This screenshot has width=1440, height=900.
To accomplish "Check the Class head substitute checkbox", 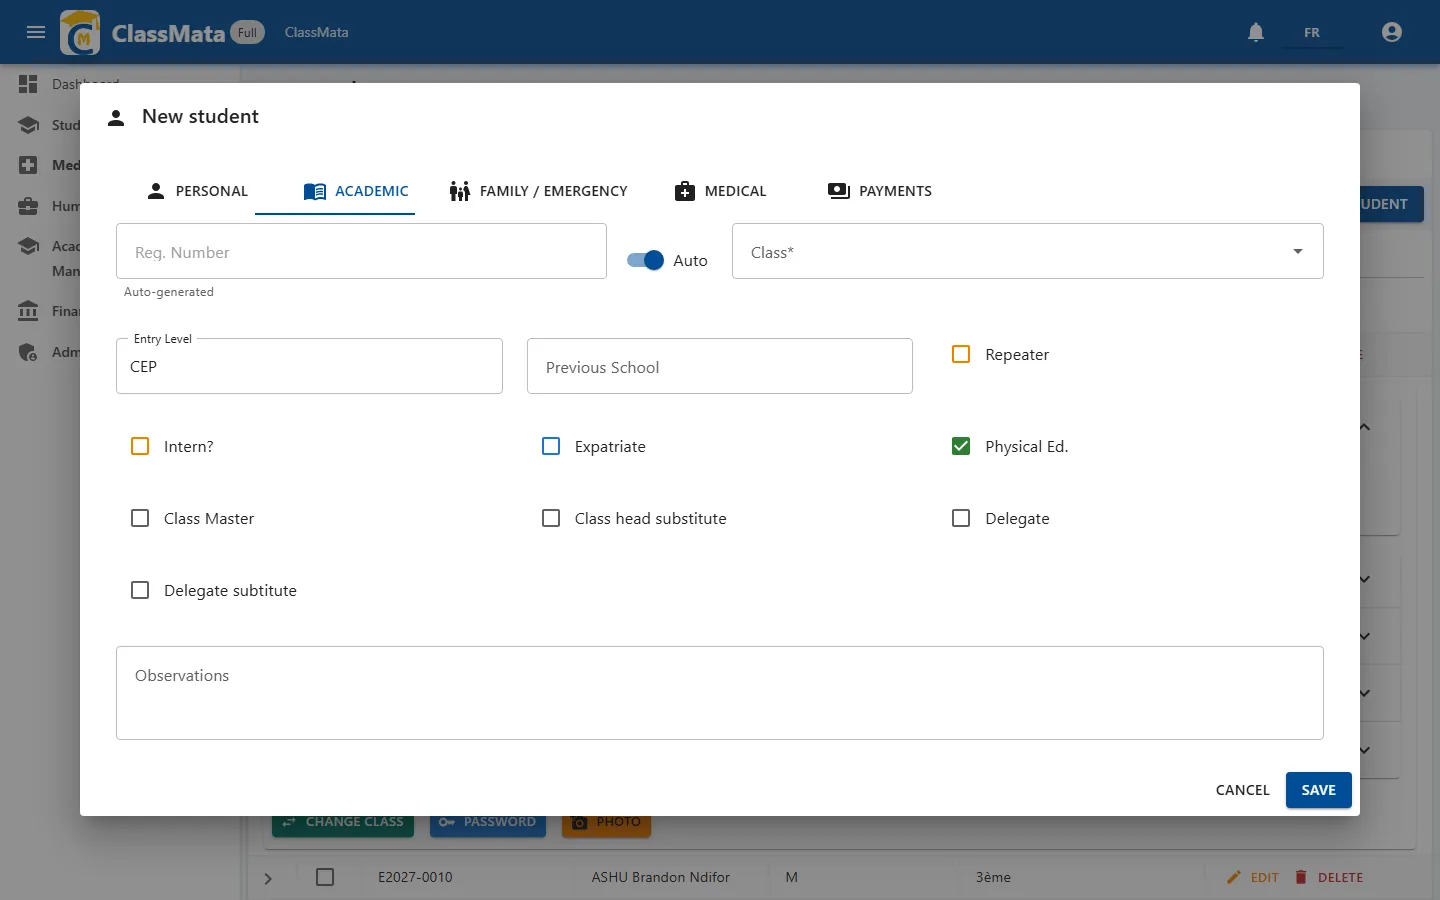I will click(551, 518).
